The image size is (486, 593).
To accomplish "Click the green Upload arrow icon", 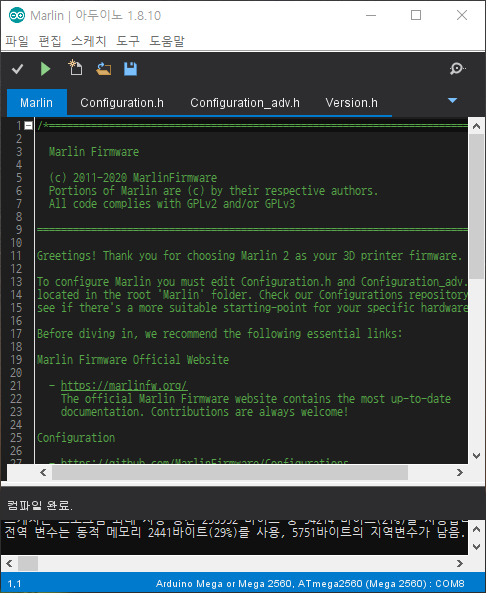I will 45,69.
